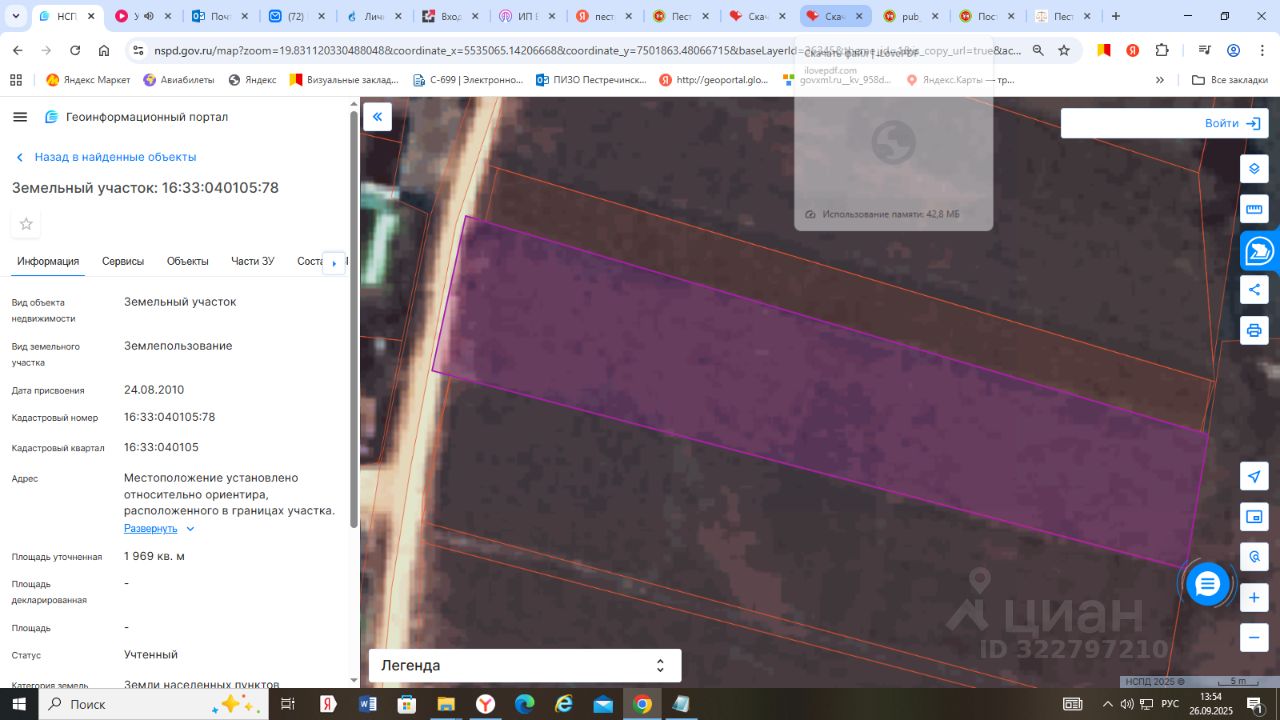
Task: Go to browser home page
Action: [104, 51]
